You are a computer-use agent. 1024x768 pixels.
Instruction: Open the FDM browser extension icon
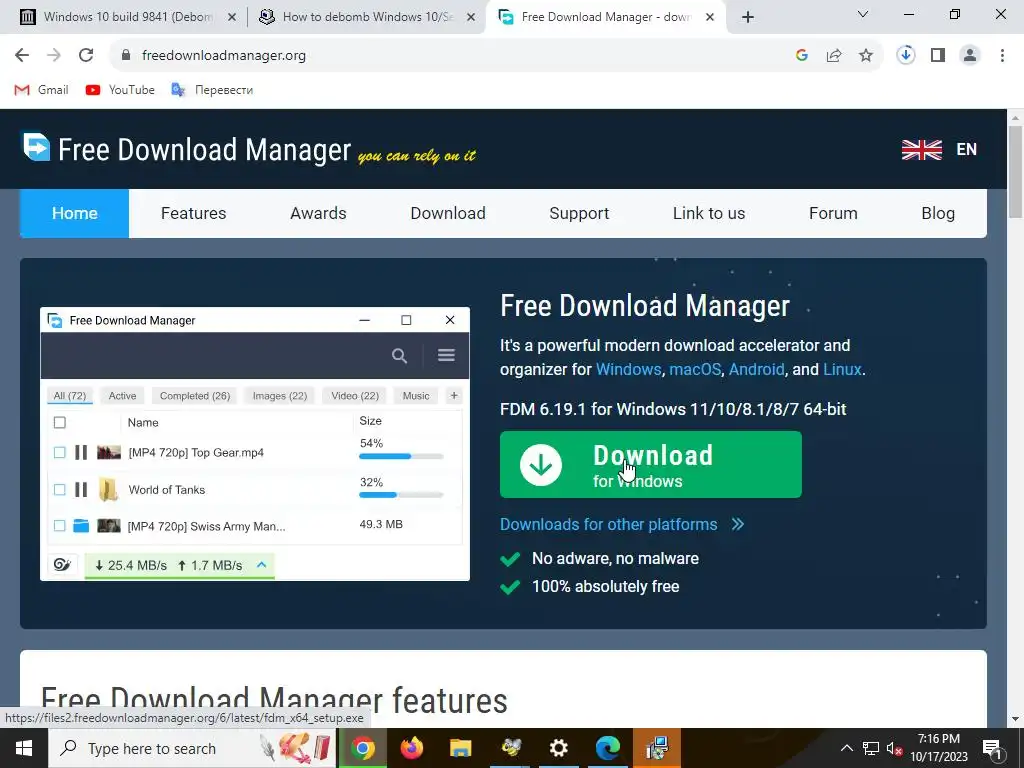(x=906, y=56)
